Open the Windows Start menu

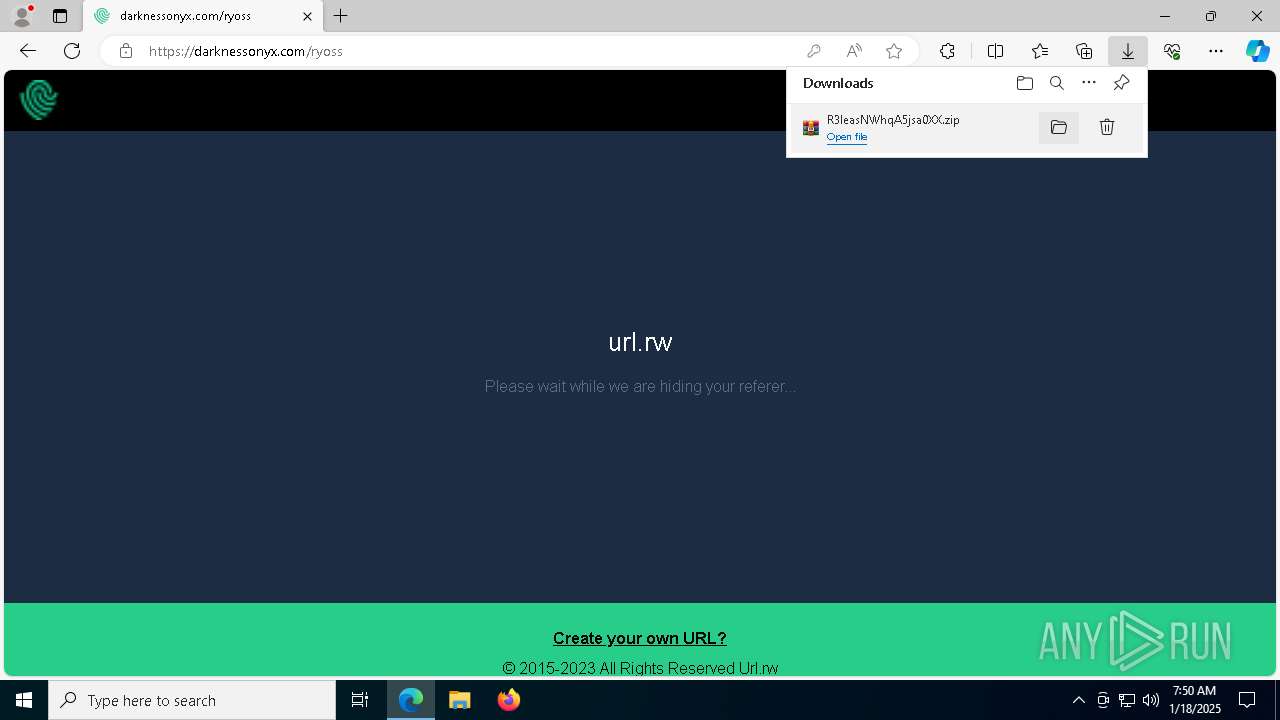point(24,700)
